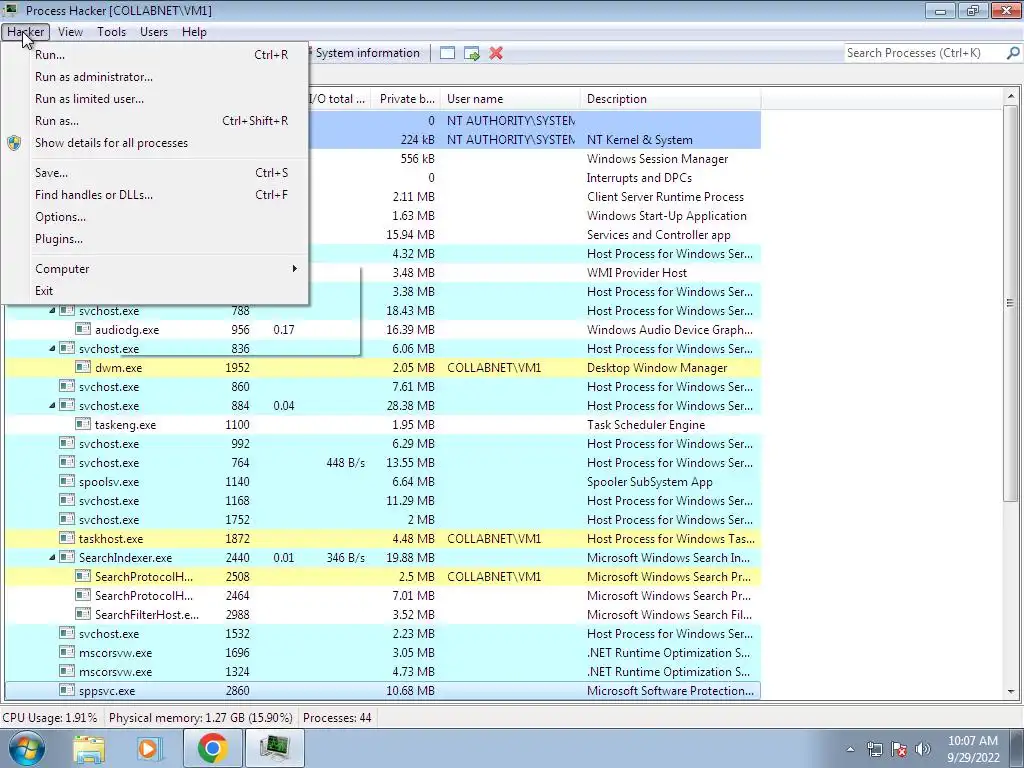This screenshot has height=768, width=1024.
Task: Sort by Private bytes column
Action: click(x=406, y=99)
